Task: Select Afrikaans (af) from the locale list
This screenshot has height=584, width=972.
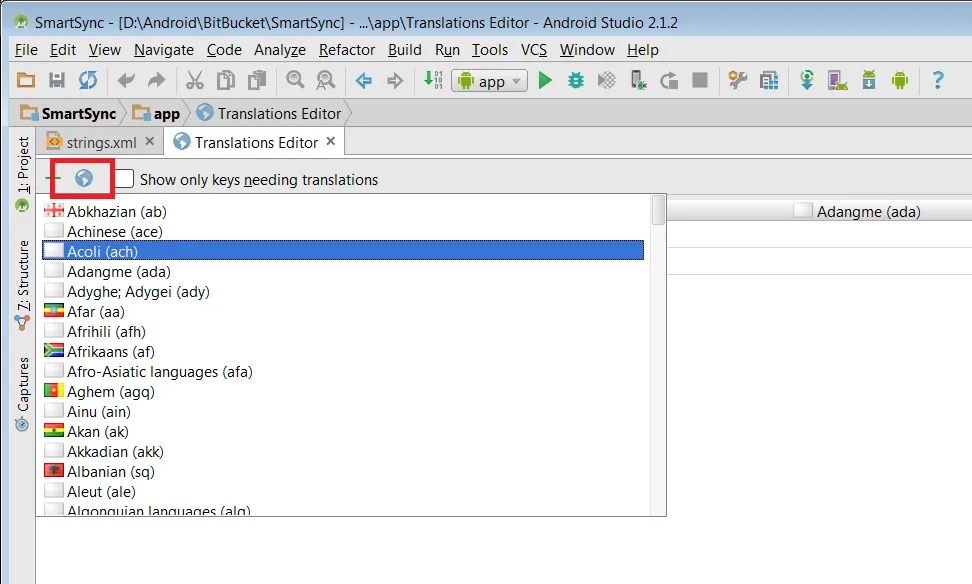Action: pos(343,352)
